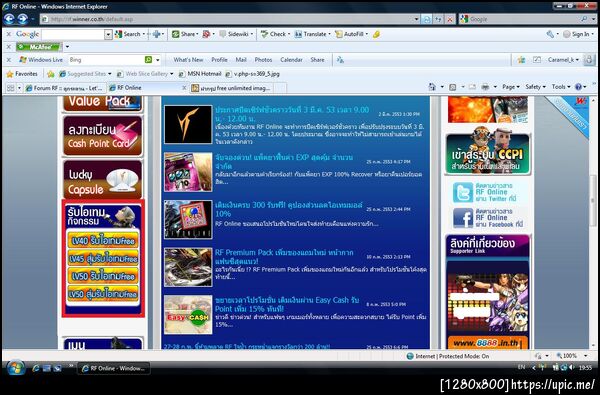
Task: Open Sidewiki from the Google toolbar
Action: 236,34
